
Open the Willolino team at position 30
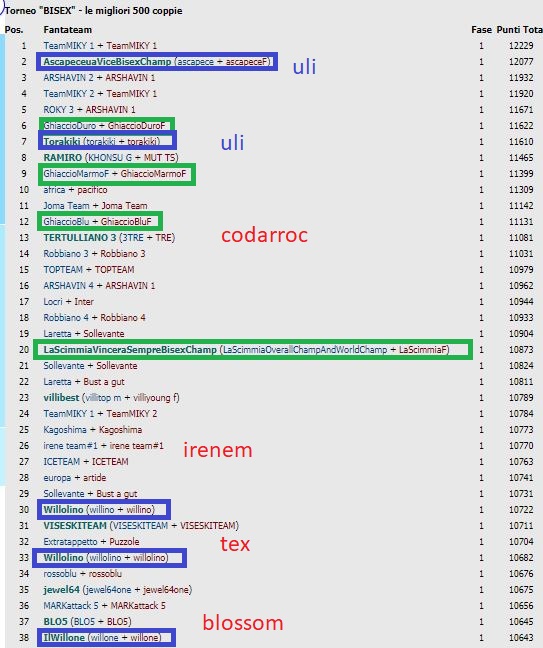coord(63,510)
